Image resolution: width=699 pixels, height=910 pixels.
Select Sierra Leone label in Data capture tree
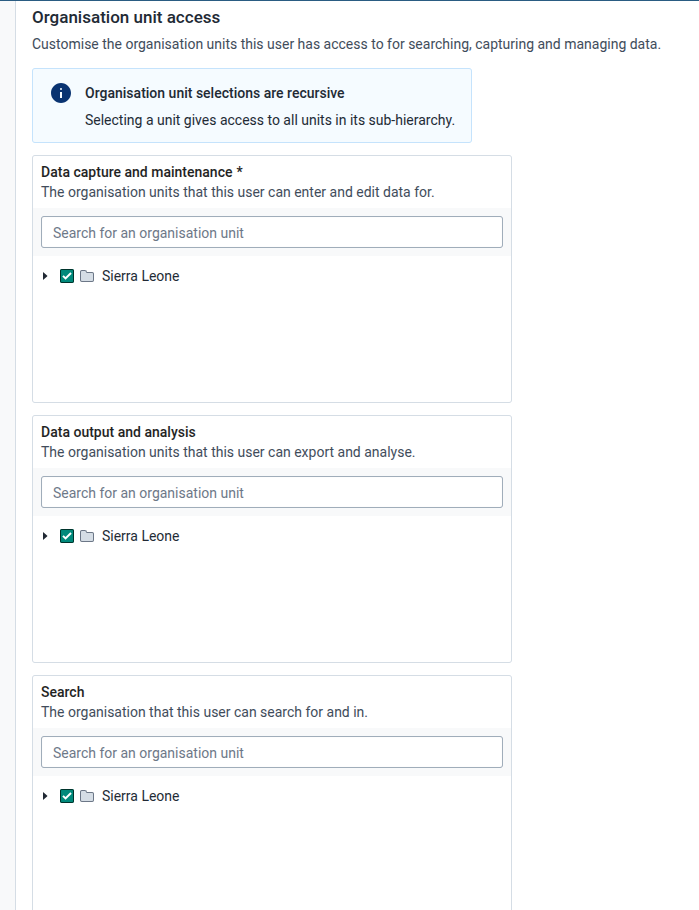click(140, 276)
